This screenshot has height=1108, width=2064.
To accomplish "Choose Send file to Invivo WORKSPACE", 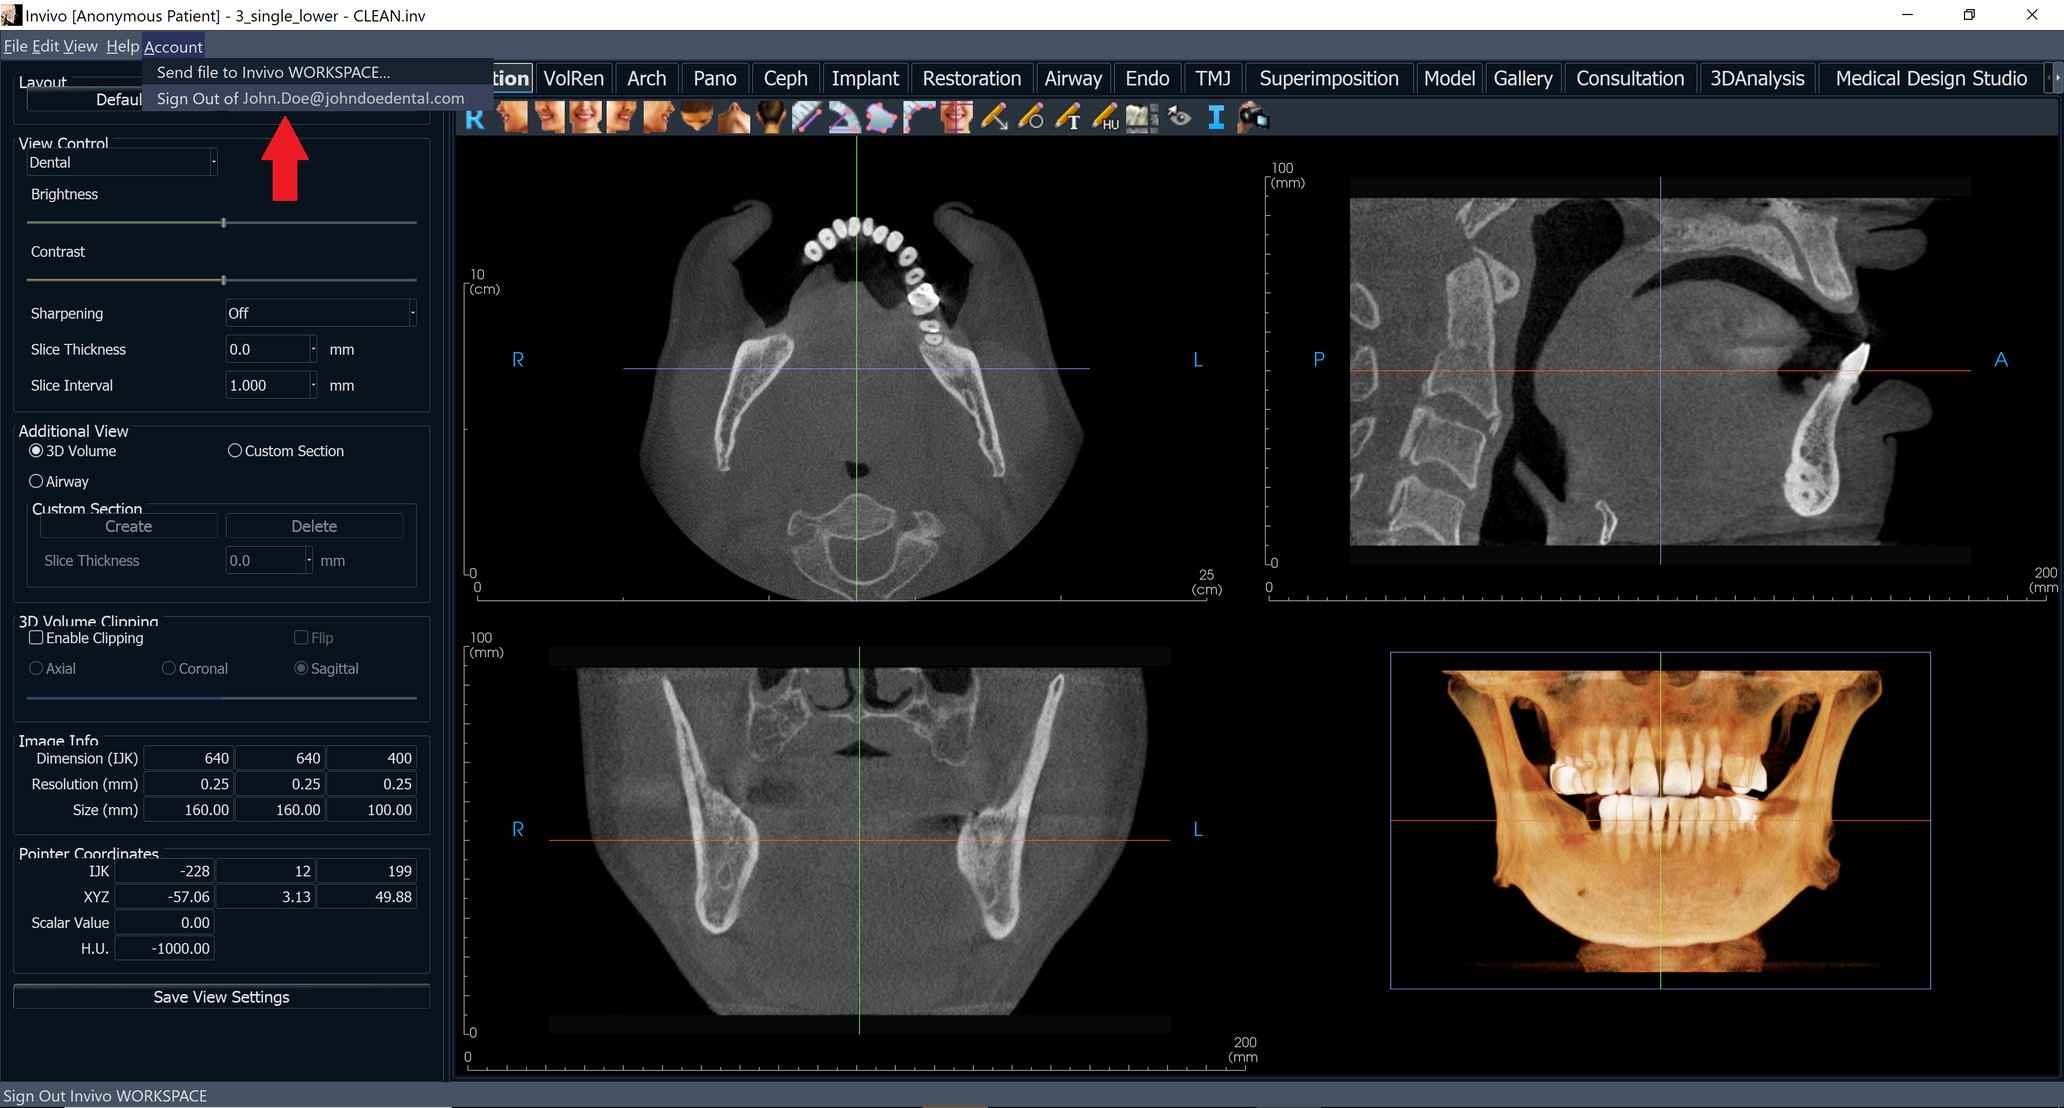I will click(x=273, y=72).
